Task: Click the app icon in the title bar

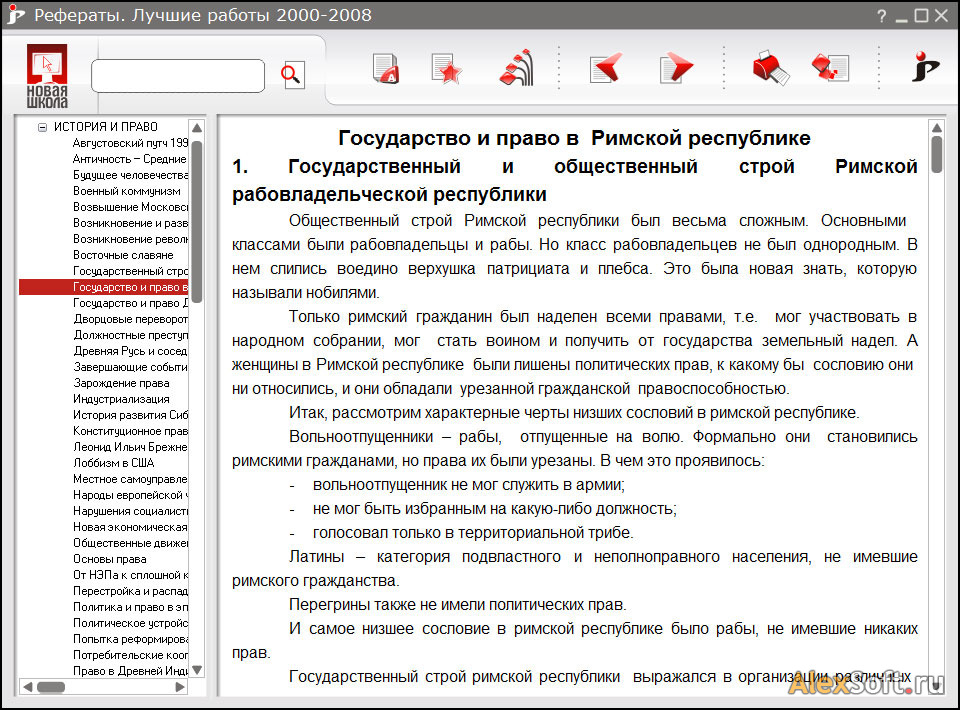Action: (15, 15)
